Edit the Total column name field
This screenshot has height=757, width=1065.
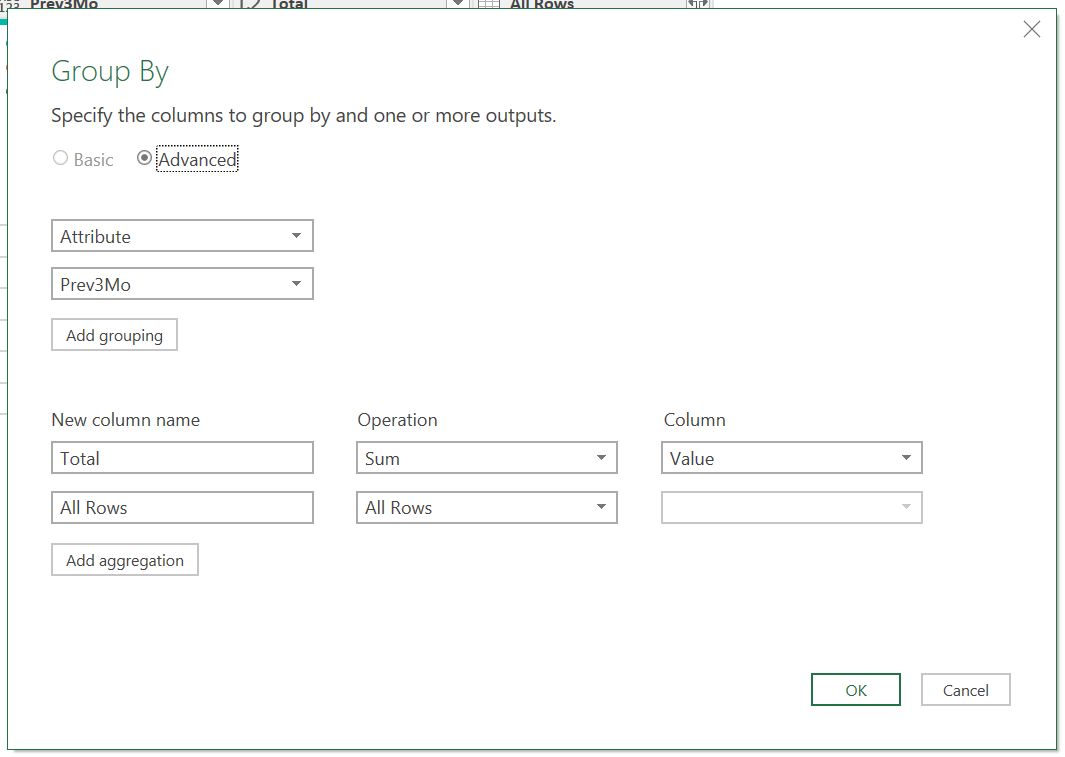pos(182,458)
